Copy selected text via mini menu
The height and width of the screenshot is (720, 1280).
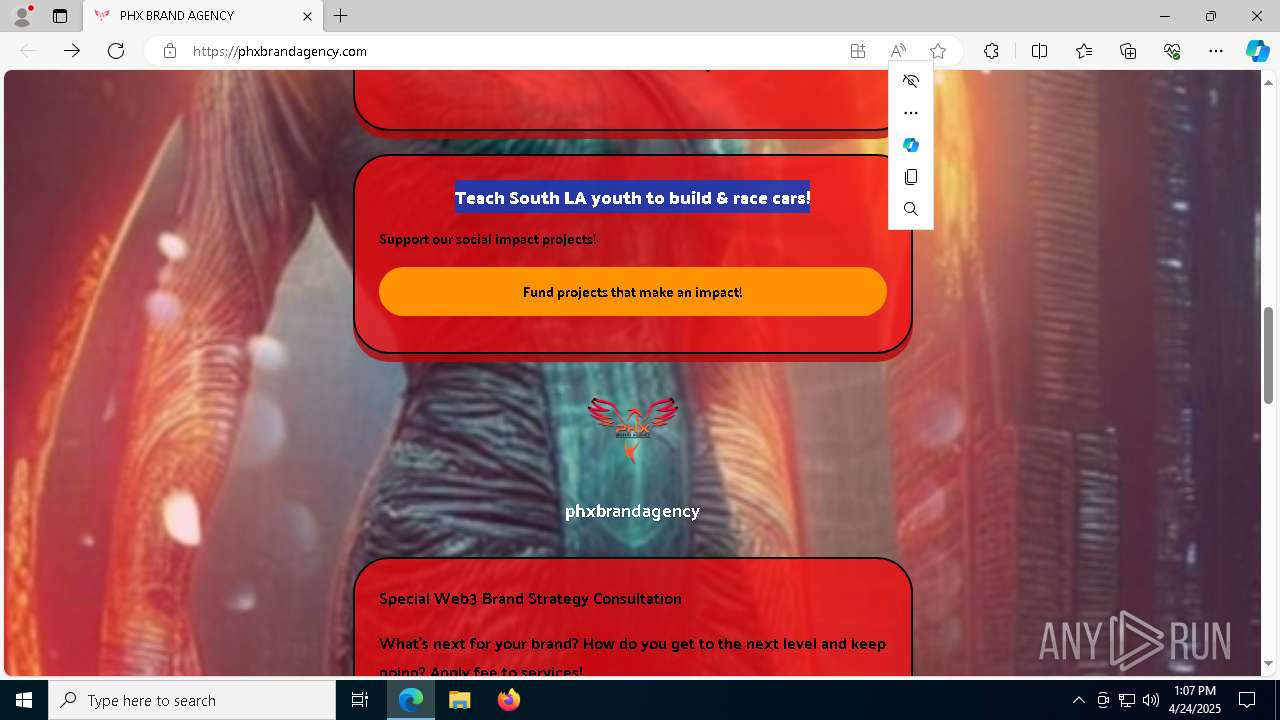[x=911, y=177]
